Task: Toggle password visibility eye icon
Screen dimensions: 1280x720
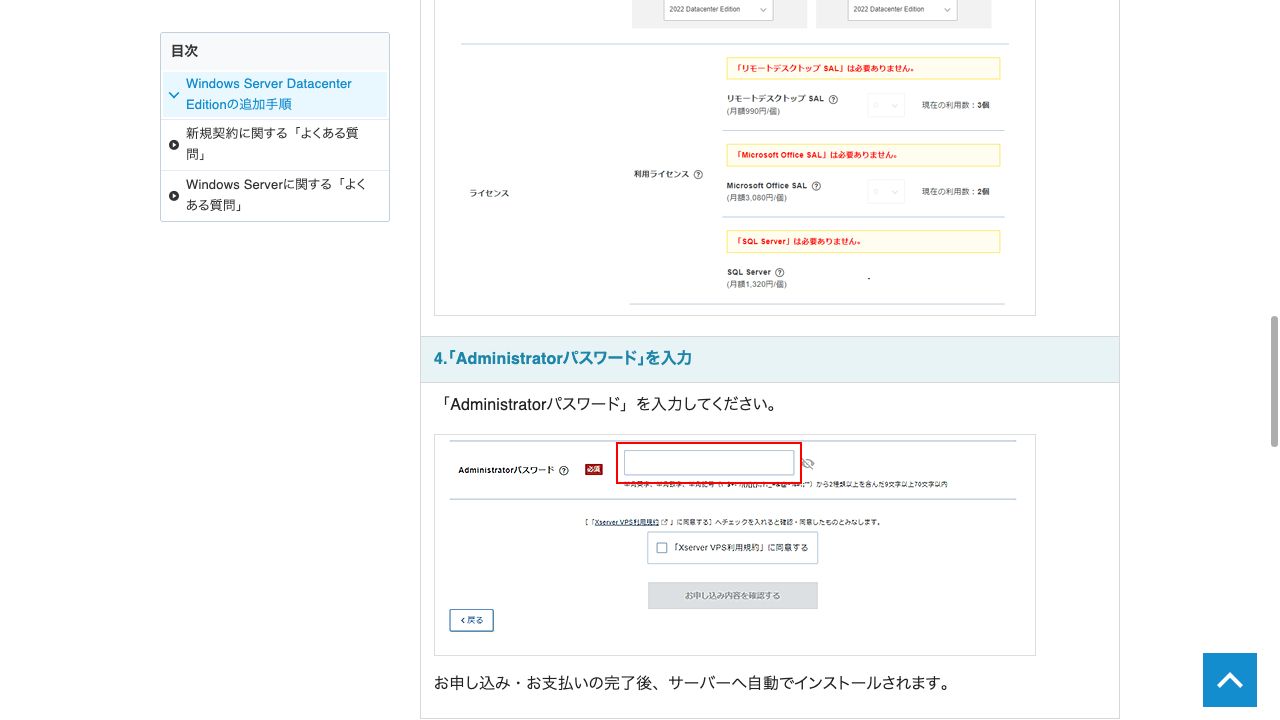Action: click(x=808, y=464)
